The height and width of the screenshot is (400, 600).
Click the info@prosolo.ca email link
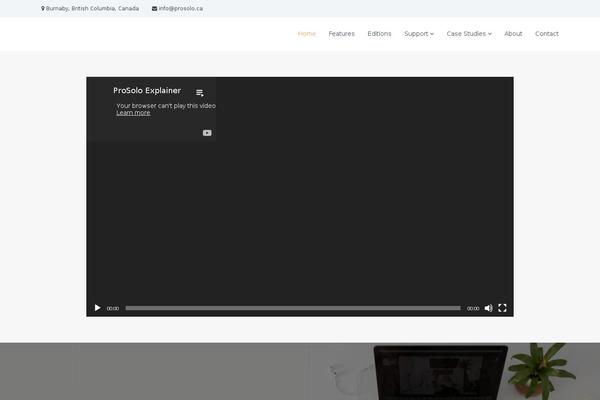(x=181, y=8)
